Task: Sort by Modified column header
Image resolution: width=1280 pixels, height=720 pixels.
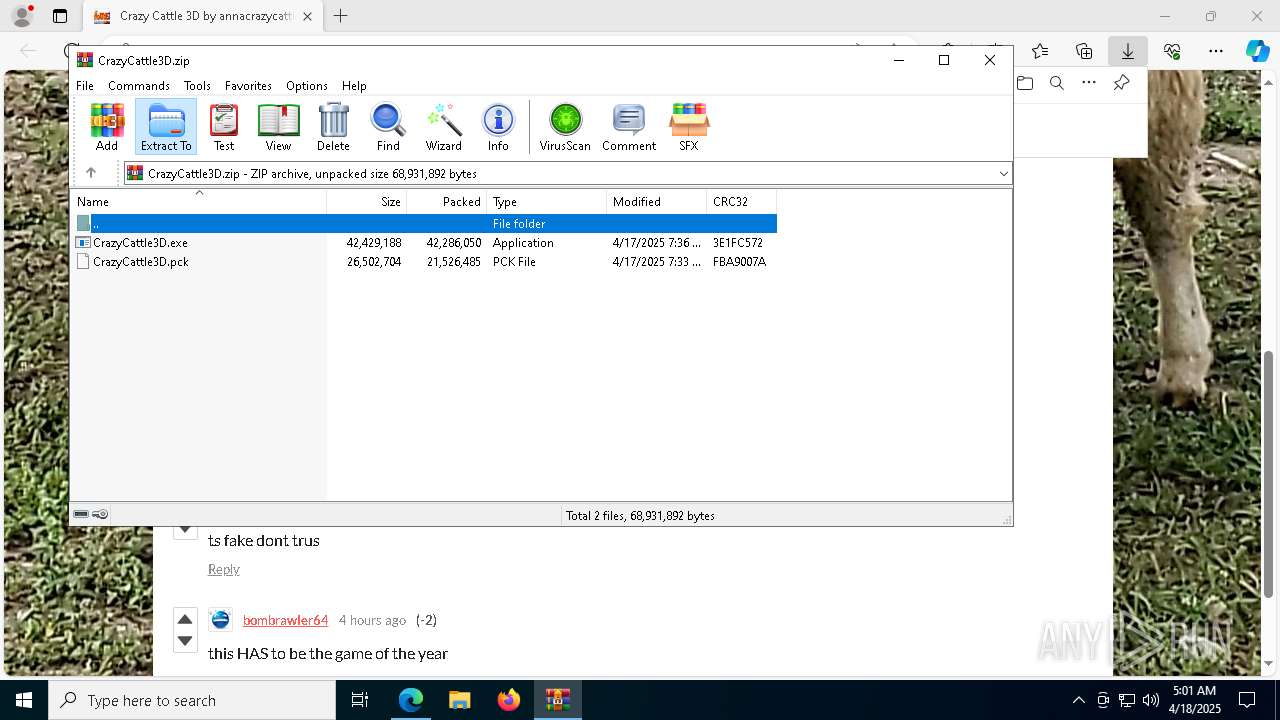Action: coord(657,201)
